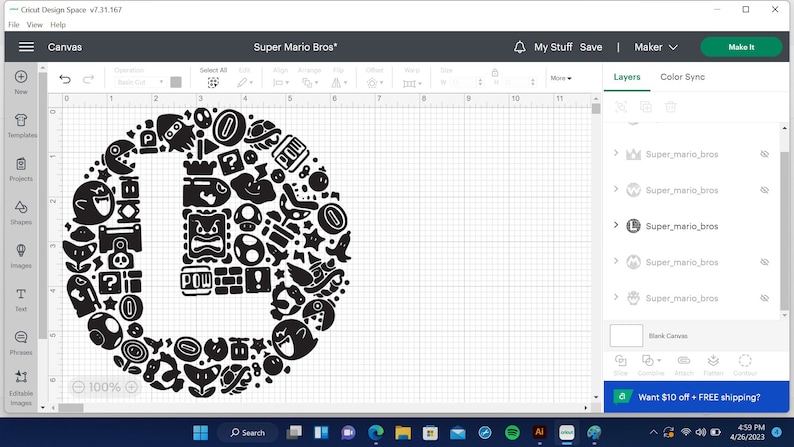Open the Projects panel
This screenshot has height=447, width=794.
point(21,164)
